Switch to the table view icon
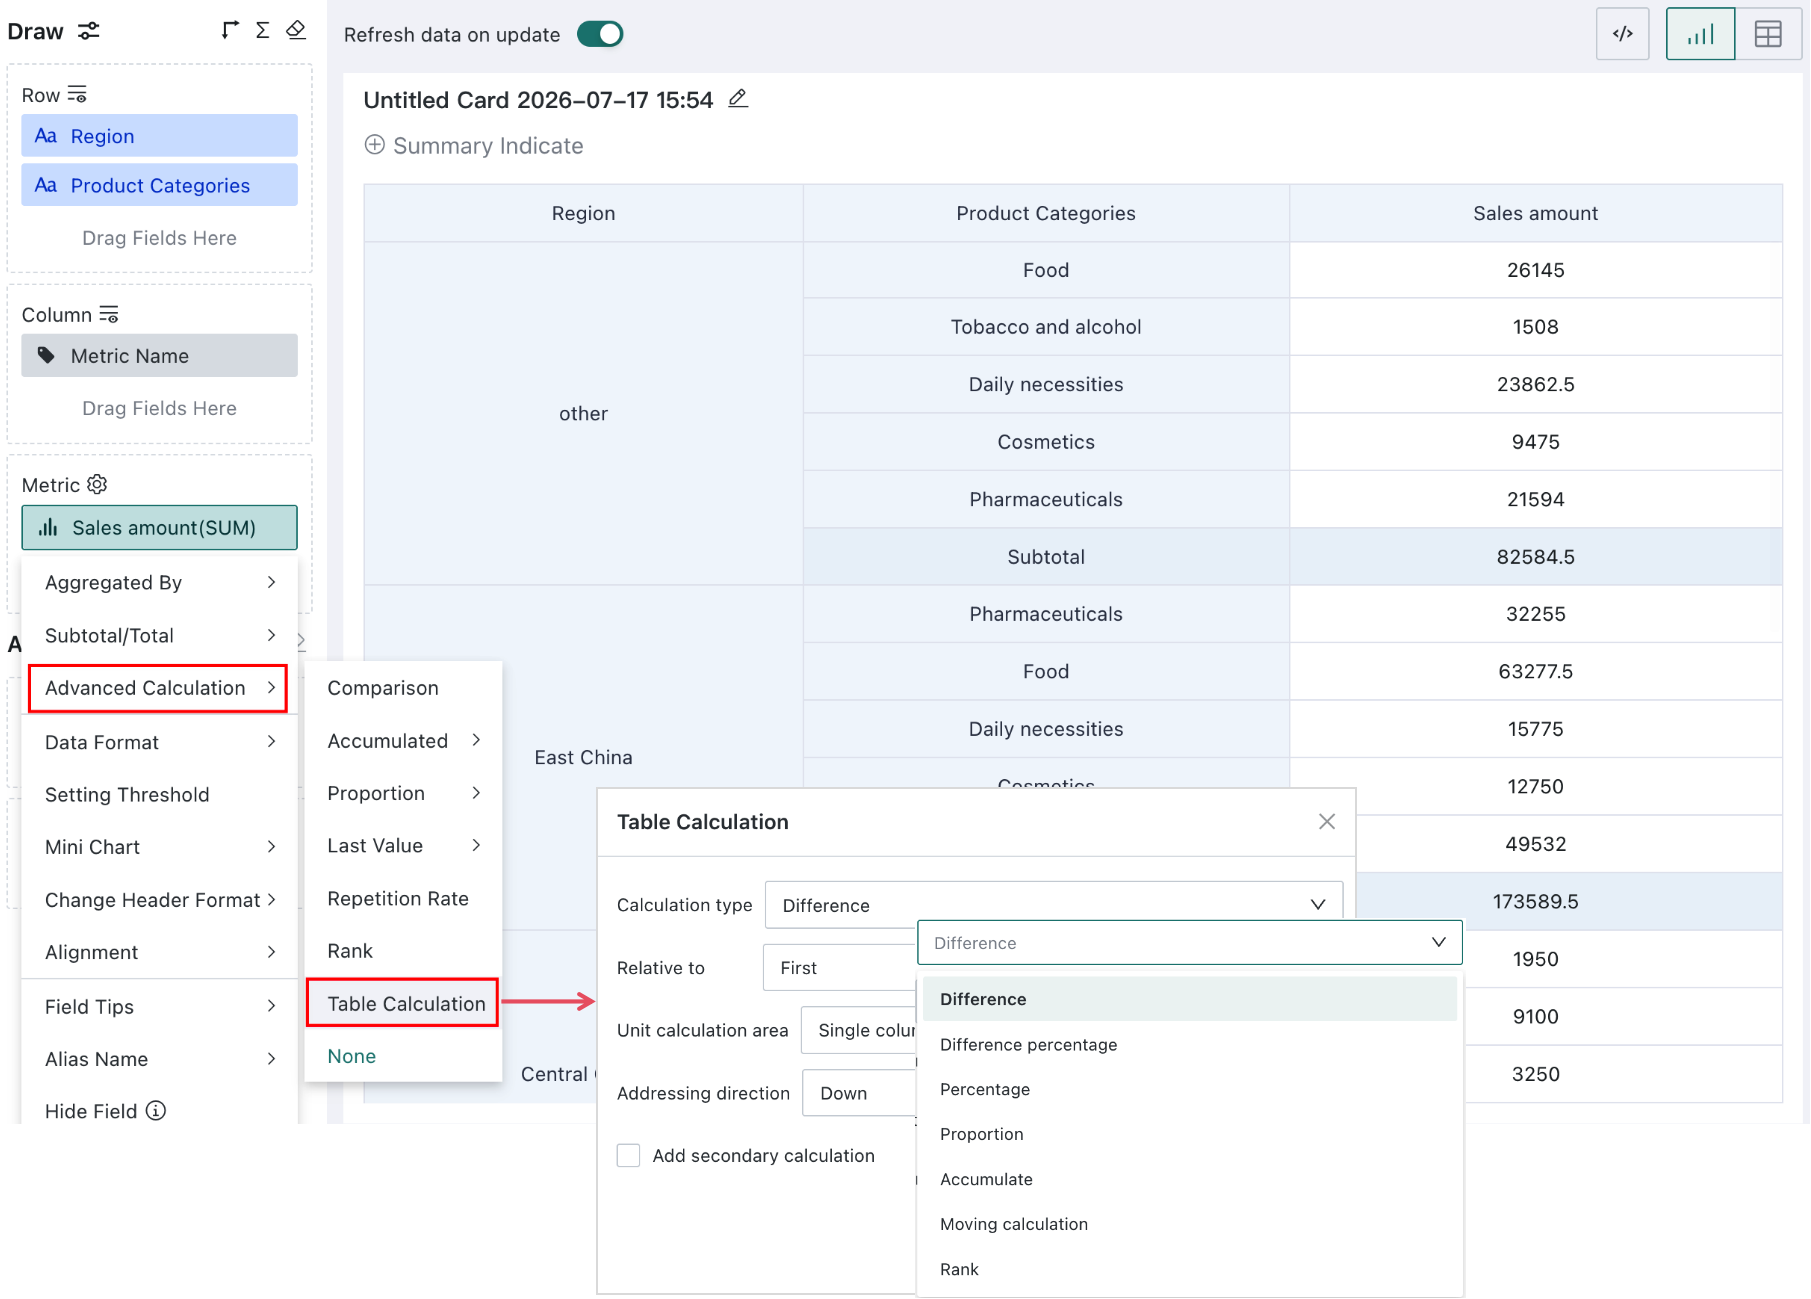This screenshot has width=1811, height=1299. 1768,34
